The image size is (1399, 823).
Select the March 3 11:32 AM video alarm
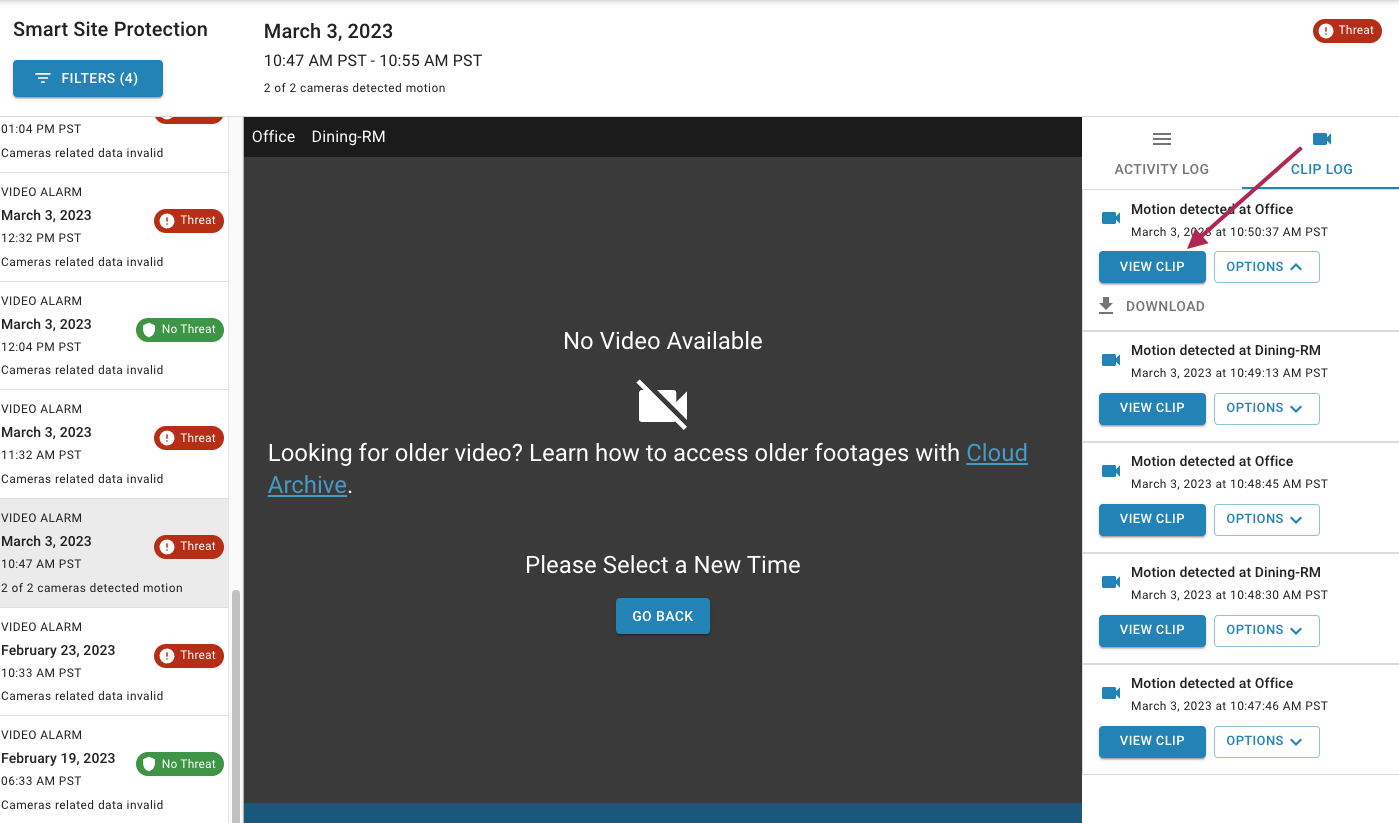click(114, 444)
